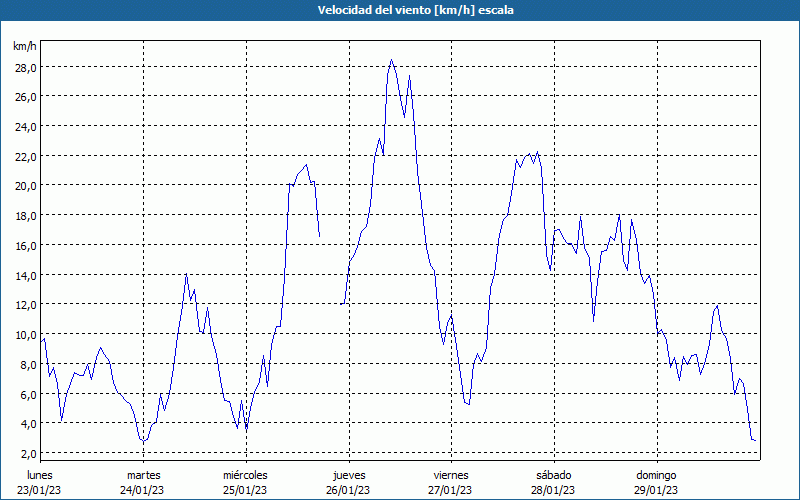The width and height of the screenshot is (800, 500).
Task: Click the 2,0 y-axis value
Action: [28, 453]
